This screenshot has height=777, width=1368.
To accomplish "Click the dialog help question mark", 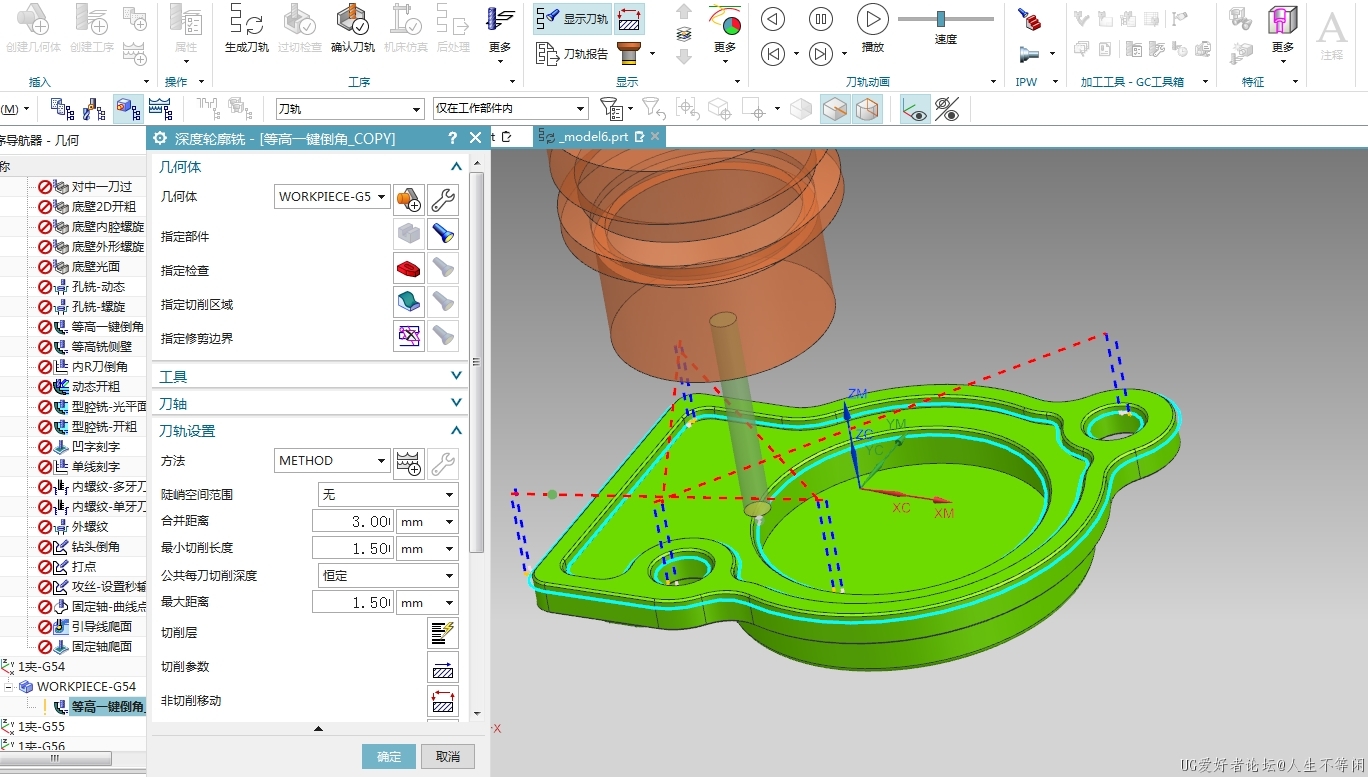I will point(452,139).
